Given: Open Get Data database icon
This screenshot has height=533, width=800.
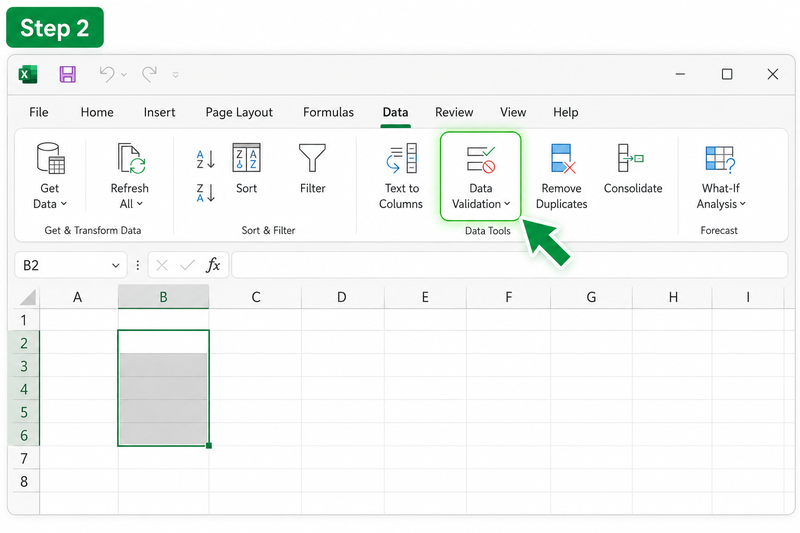Looking at the screenshot, I should click(51, 158).
